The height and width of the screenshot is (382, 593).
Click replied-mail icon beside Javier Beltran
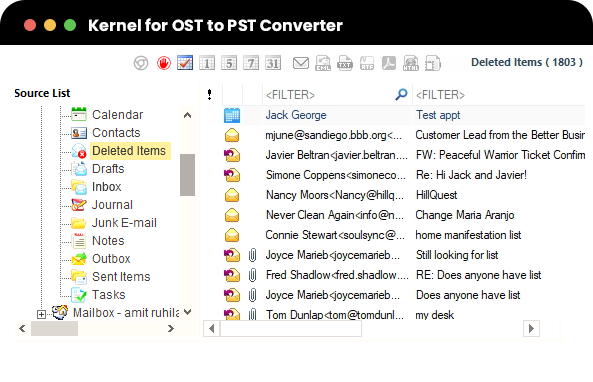(x=232, y=155)
